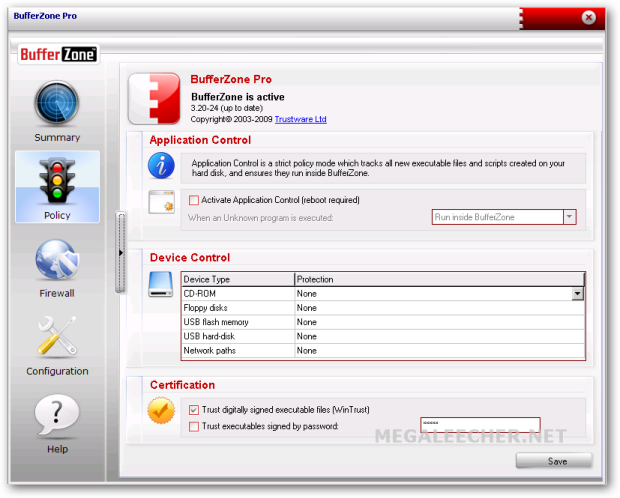Image resolution: width=620 pixels, height=498 pixels.
Task: Select the Network paths row
Action: pyautogui.click(x=383, y=350)
